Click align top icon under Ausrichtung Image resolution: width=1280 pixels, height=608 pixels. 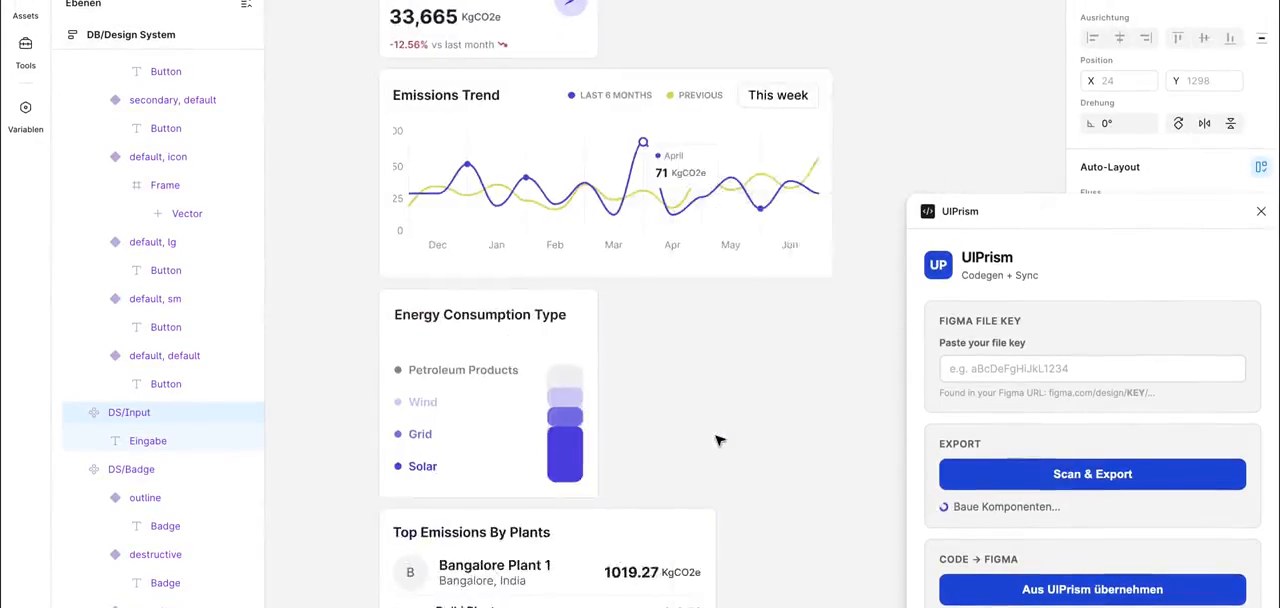tap(1178, 38)
